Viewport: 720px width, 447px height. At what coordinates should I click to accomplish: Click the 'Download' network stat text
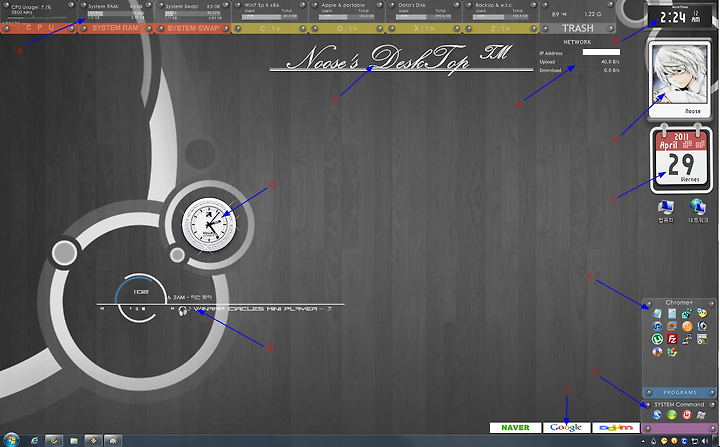click(550, 70)
